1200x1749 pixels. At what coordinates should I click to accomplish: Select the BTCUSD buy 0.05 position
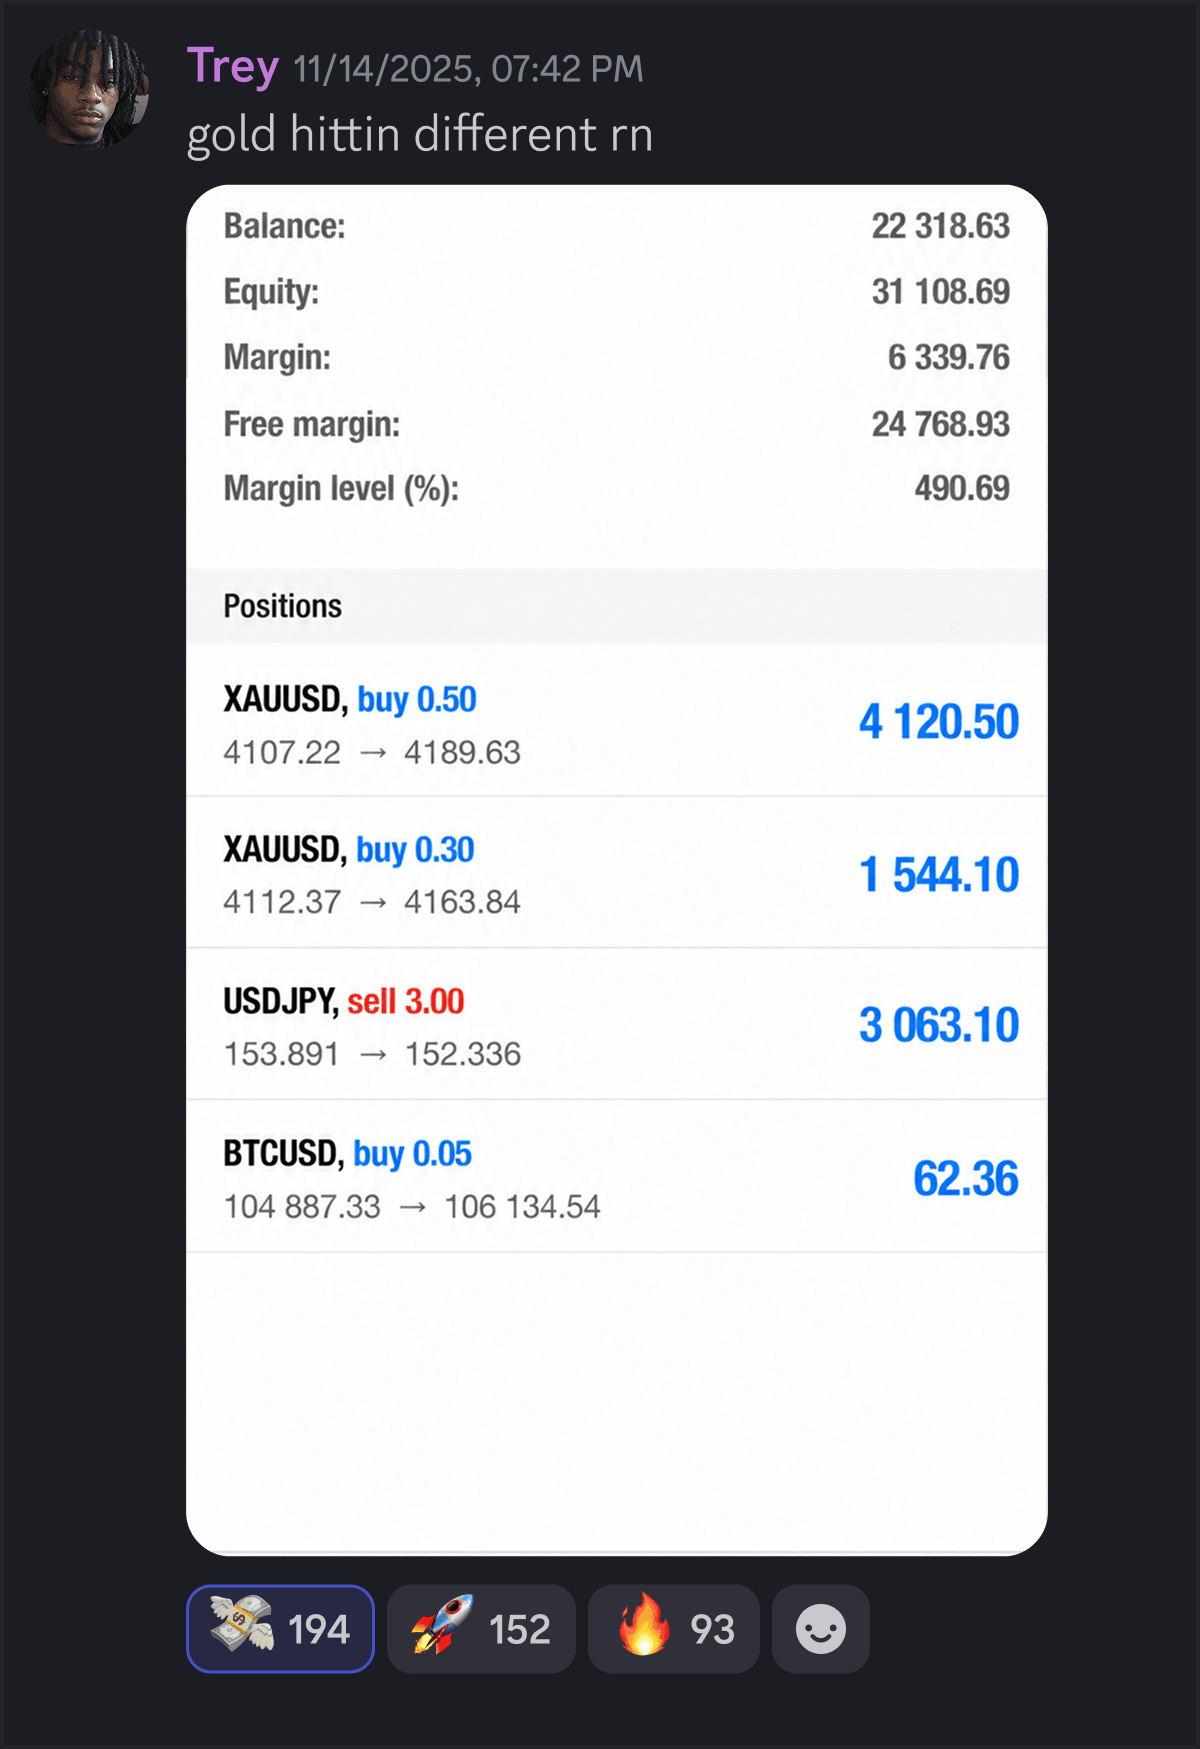point(617,1177)
